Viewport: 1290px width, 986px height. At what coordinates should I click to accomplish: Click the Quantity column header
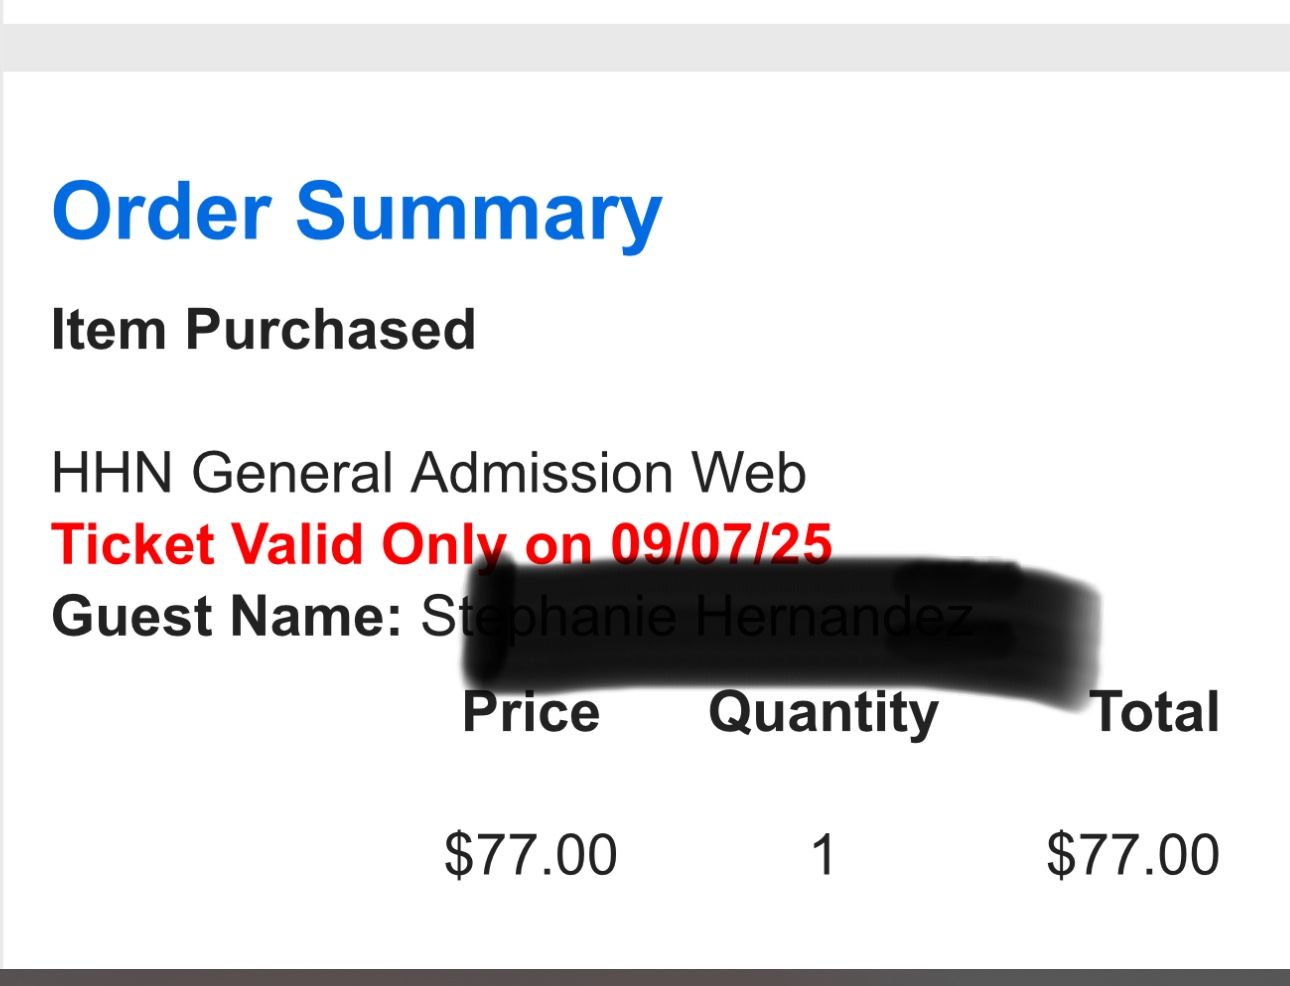(x=823, y=713)
